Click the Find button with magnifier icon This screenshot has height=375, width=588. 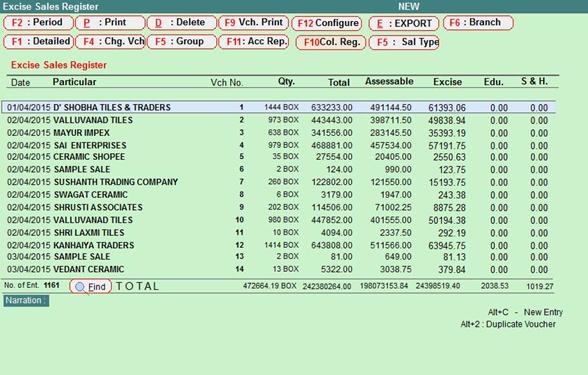point(91,286)
